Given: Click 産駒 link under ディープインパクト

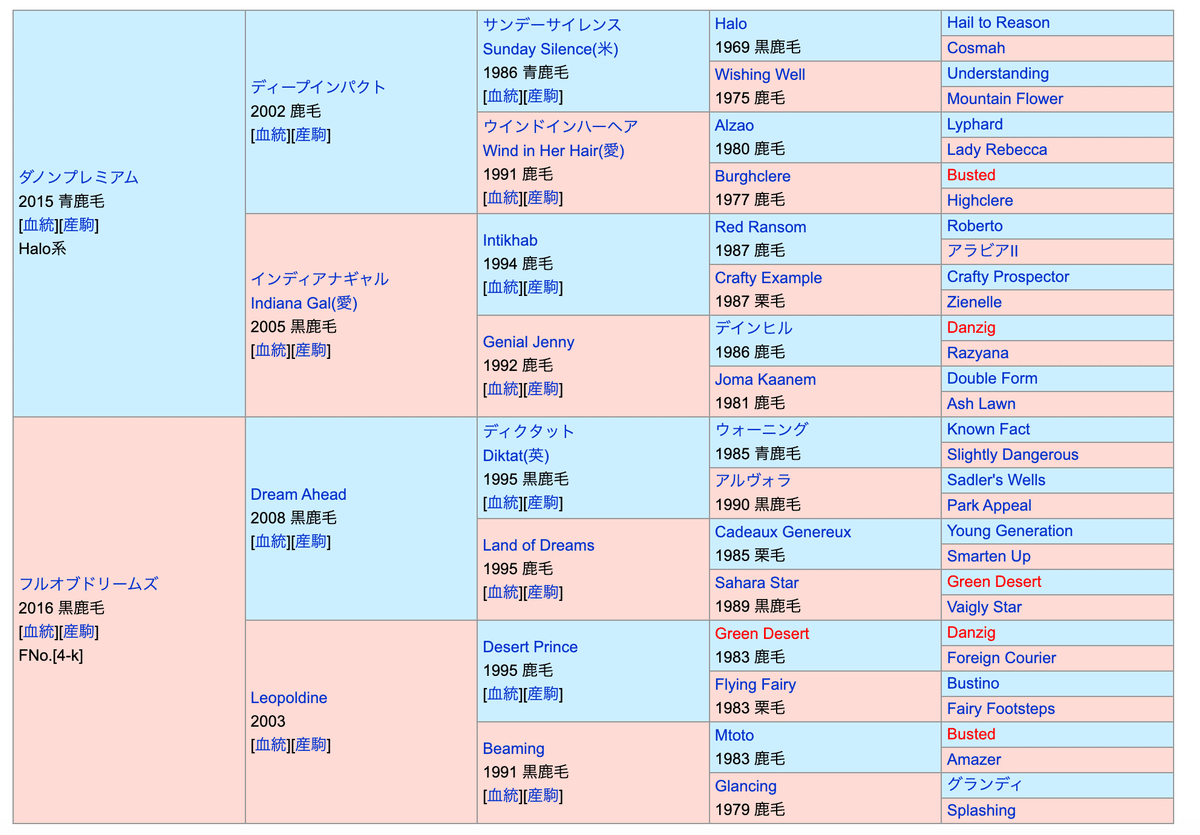Looking at the screenshot, I should (311, 135).
